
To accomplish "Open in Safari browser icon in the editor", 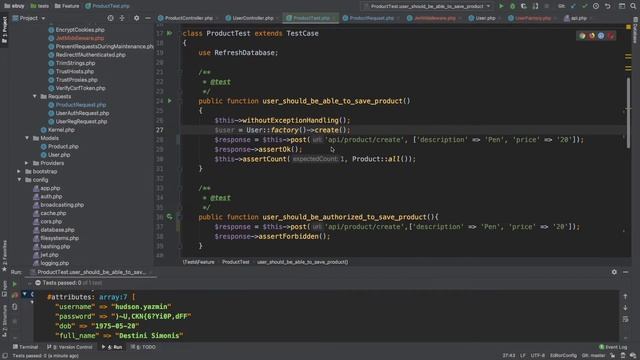I will [601, 36].
